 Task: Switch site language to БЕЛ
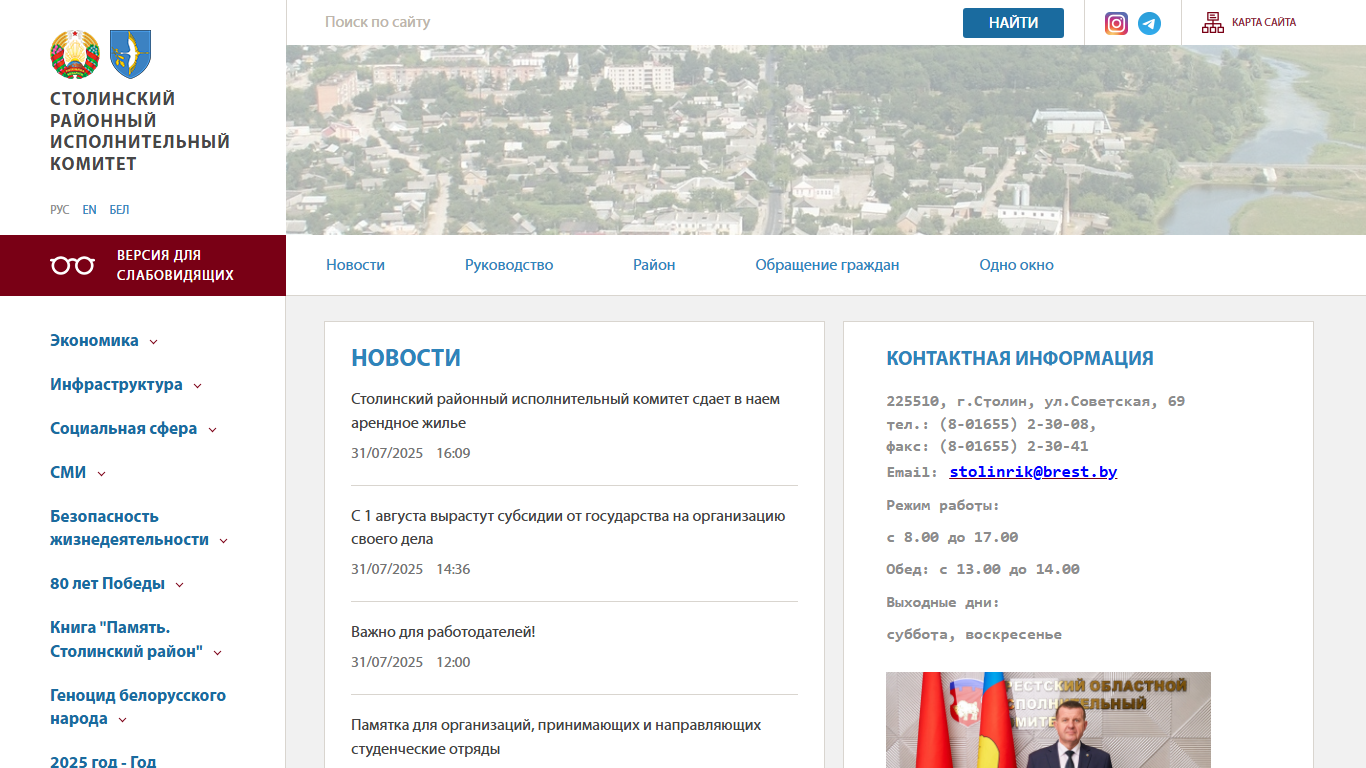(119, 210)
